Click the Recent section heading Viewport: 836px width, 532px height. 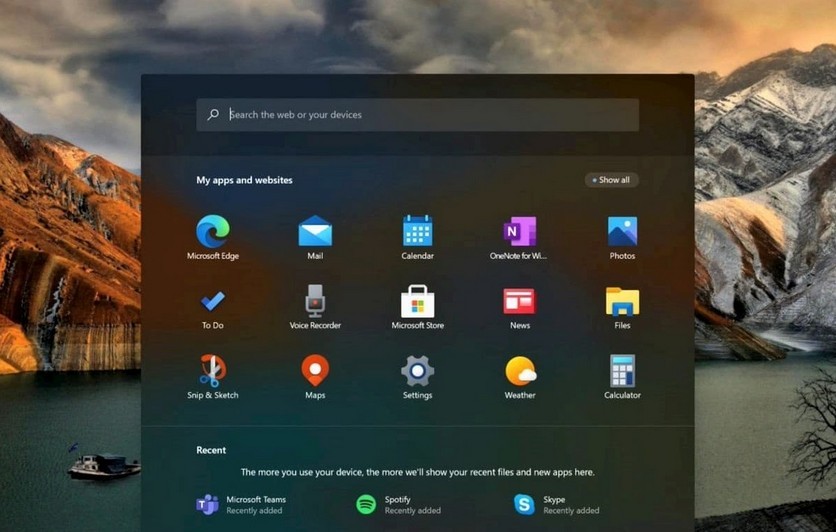pos(211,450)
